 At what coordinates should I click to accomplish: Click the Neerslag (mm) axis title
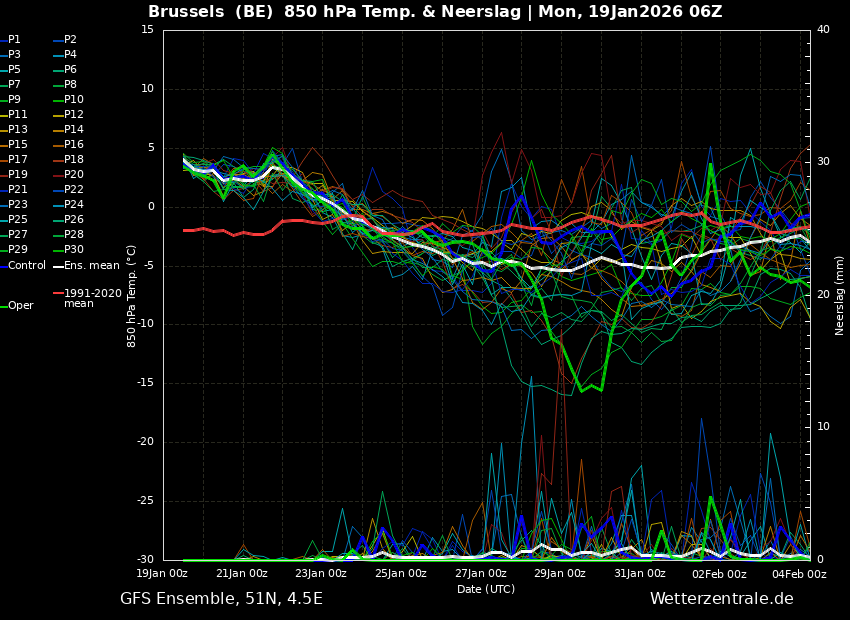point(840,295)
